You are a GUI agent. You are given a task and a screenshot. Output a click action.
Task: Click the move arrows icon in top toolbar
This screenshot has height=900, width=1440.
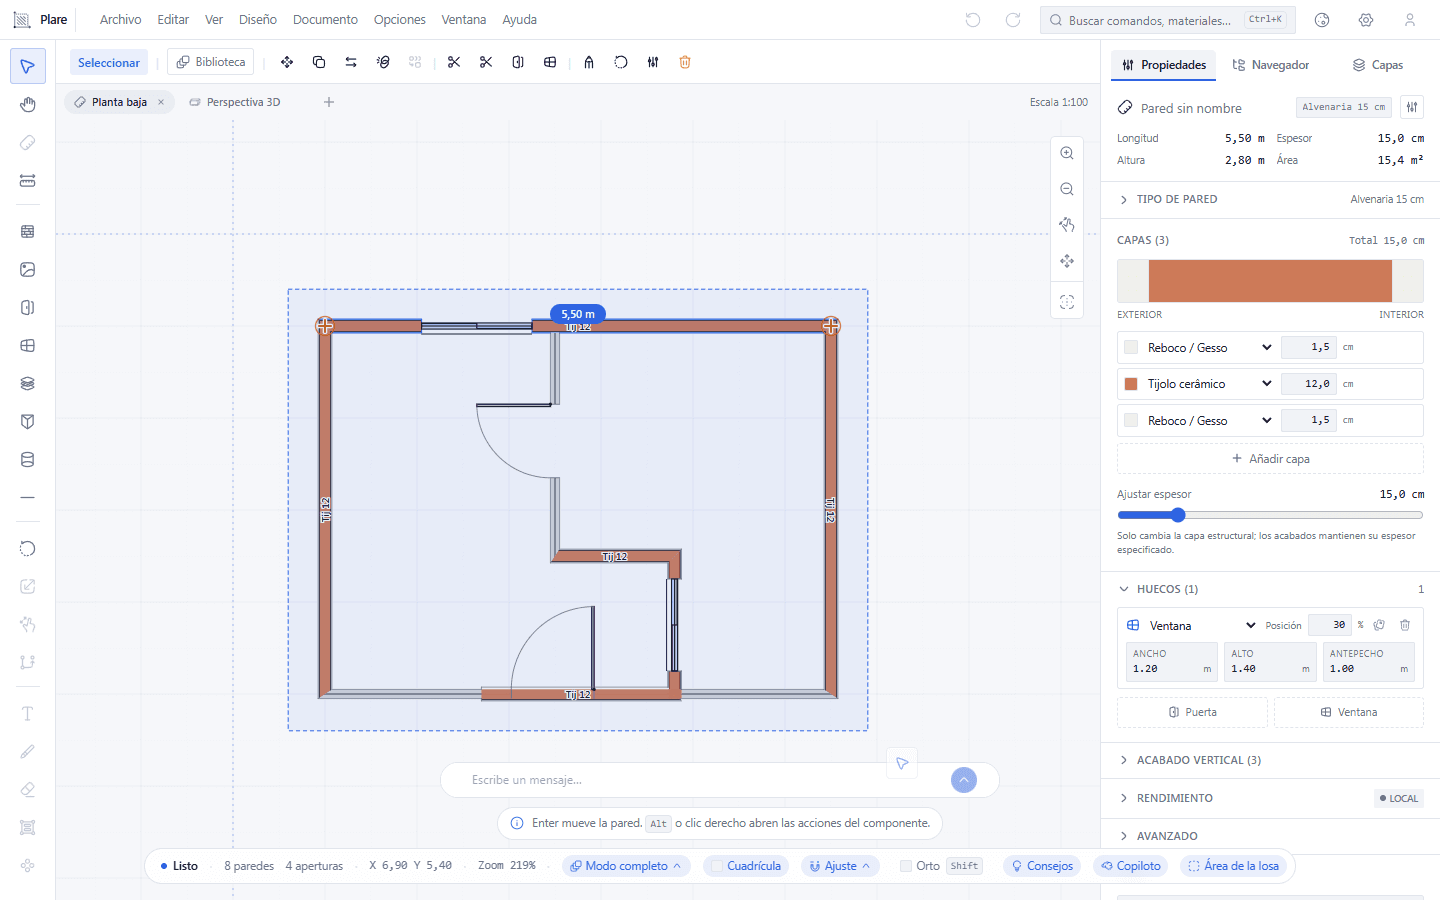point(287,62)
